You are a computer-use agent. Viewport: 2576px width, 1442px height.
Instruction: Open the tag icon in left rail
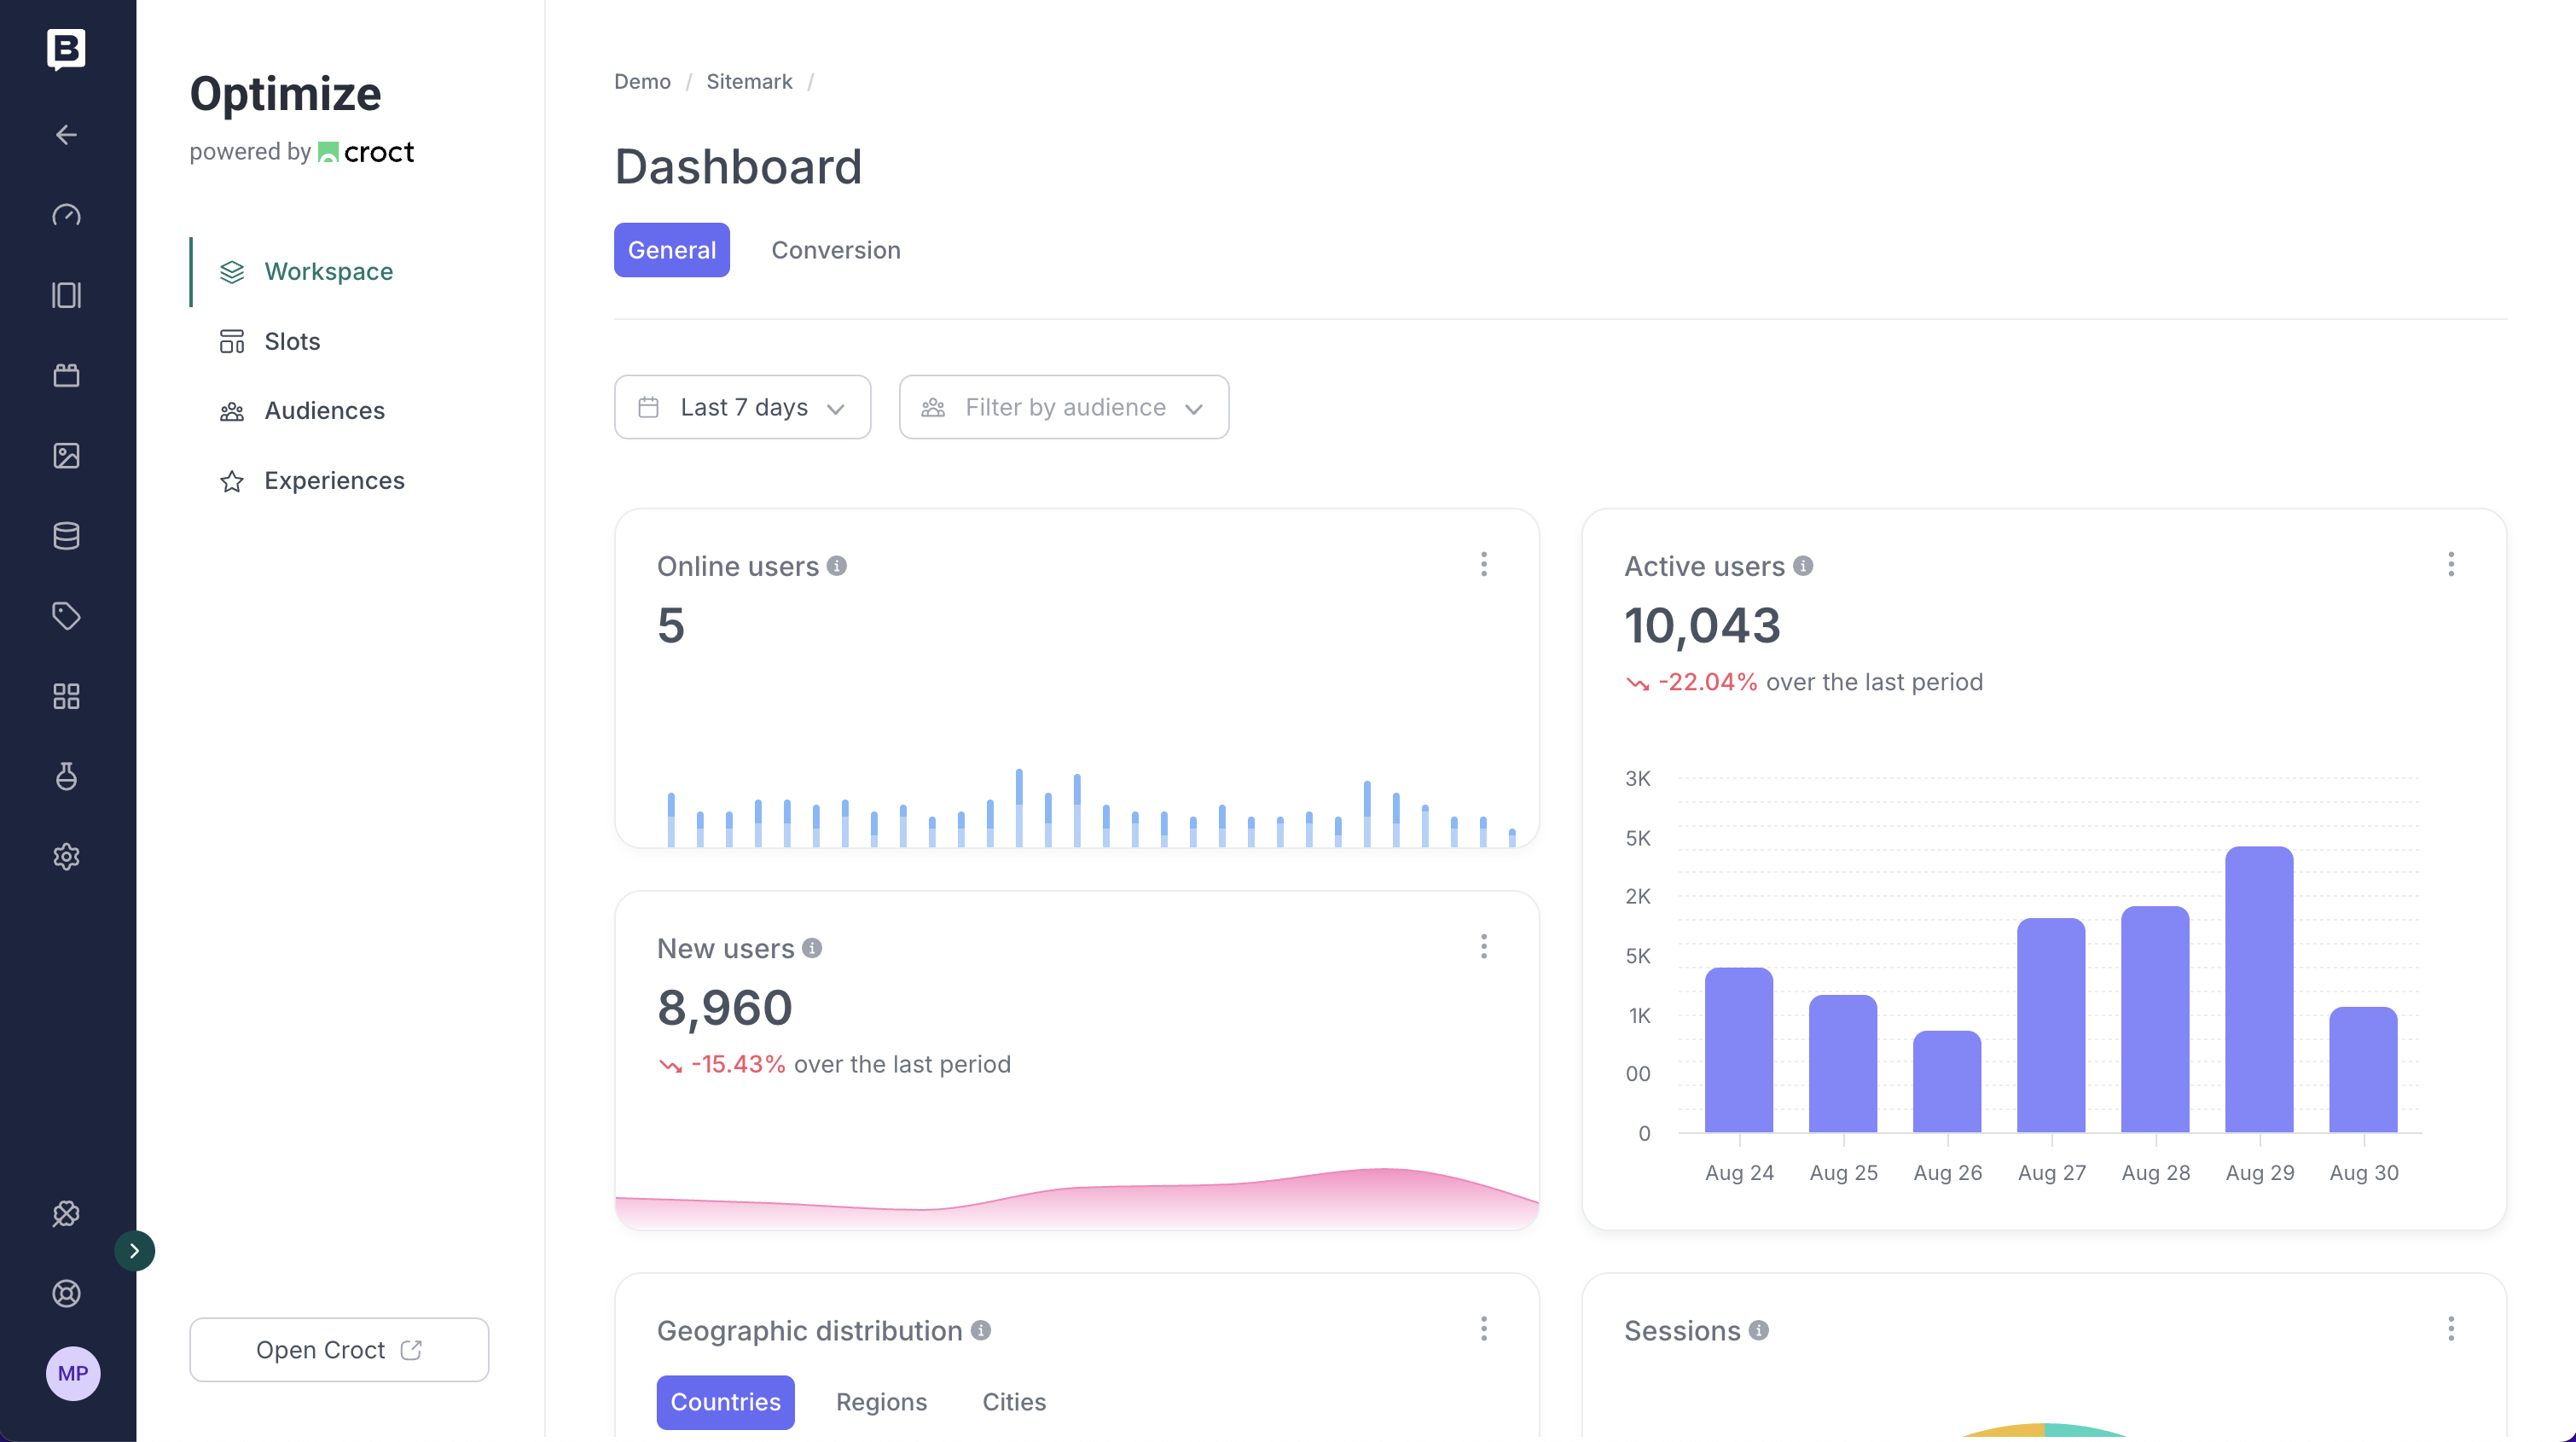pos(66,616)
